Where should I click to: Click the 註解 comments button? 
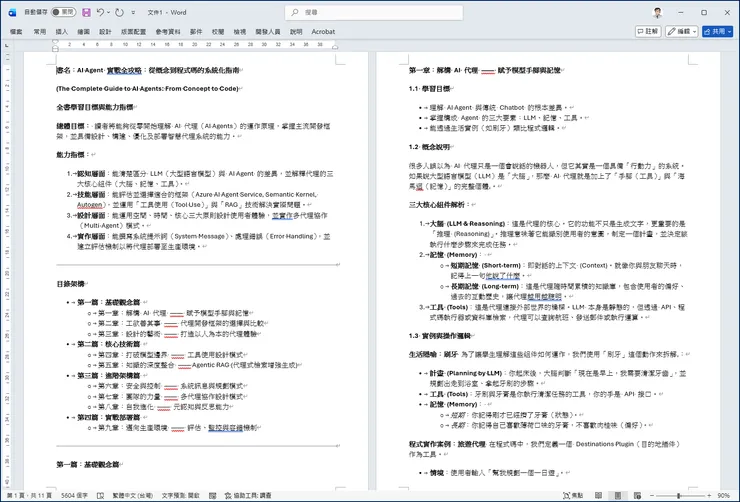[x=648, y=31]
